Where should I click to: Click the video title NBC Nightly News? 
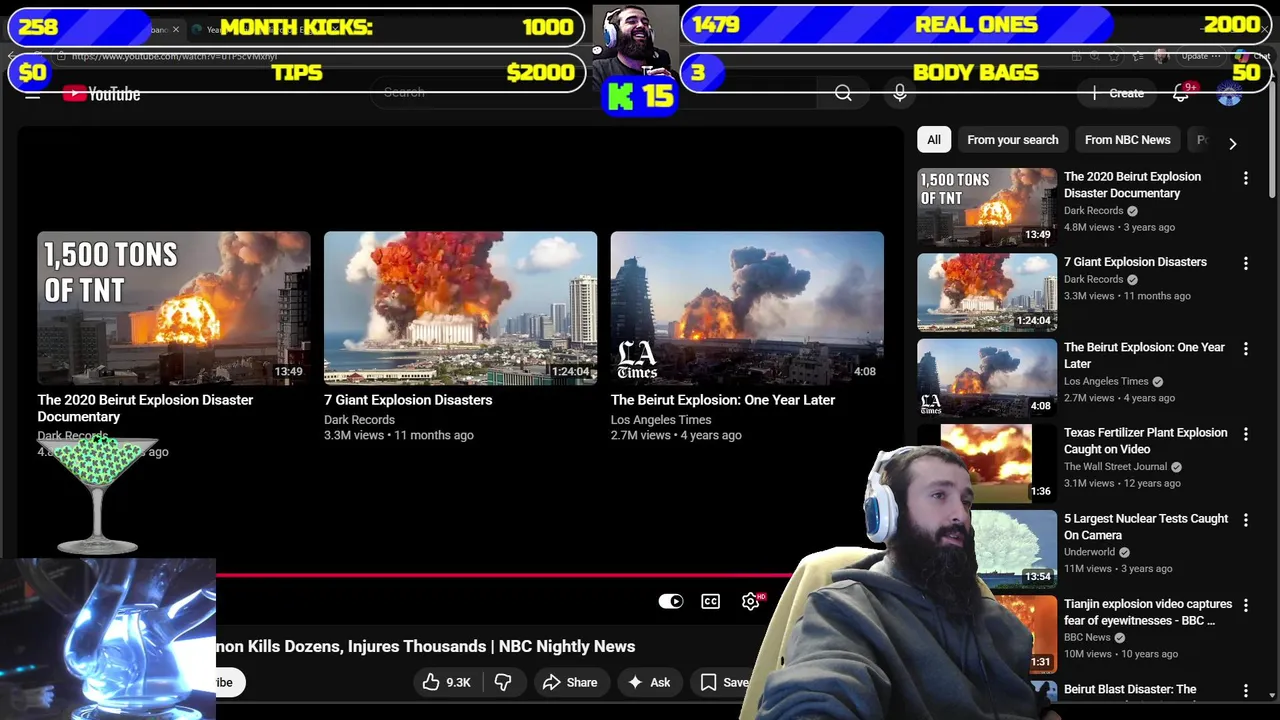coord(425,646)
